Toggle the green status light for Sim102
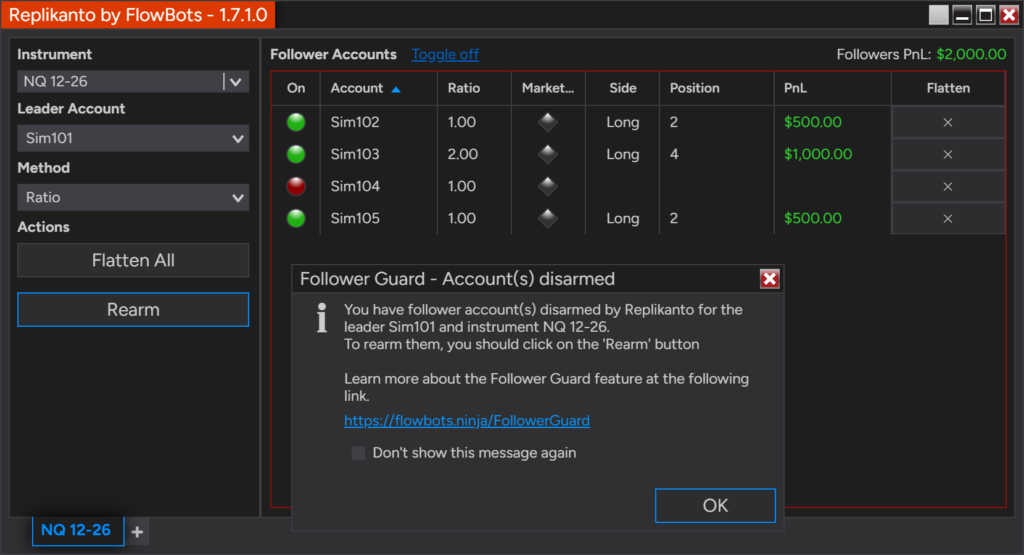This screenshot has height=555, width=1024. pyautogui.click(x=296, y=122)
